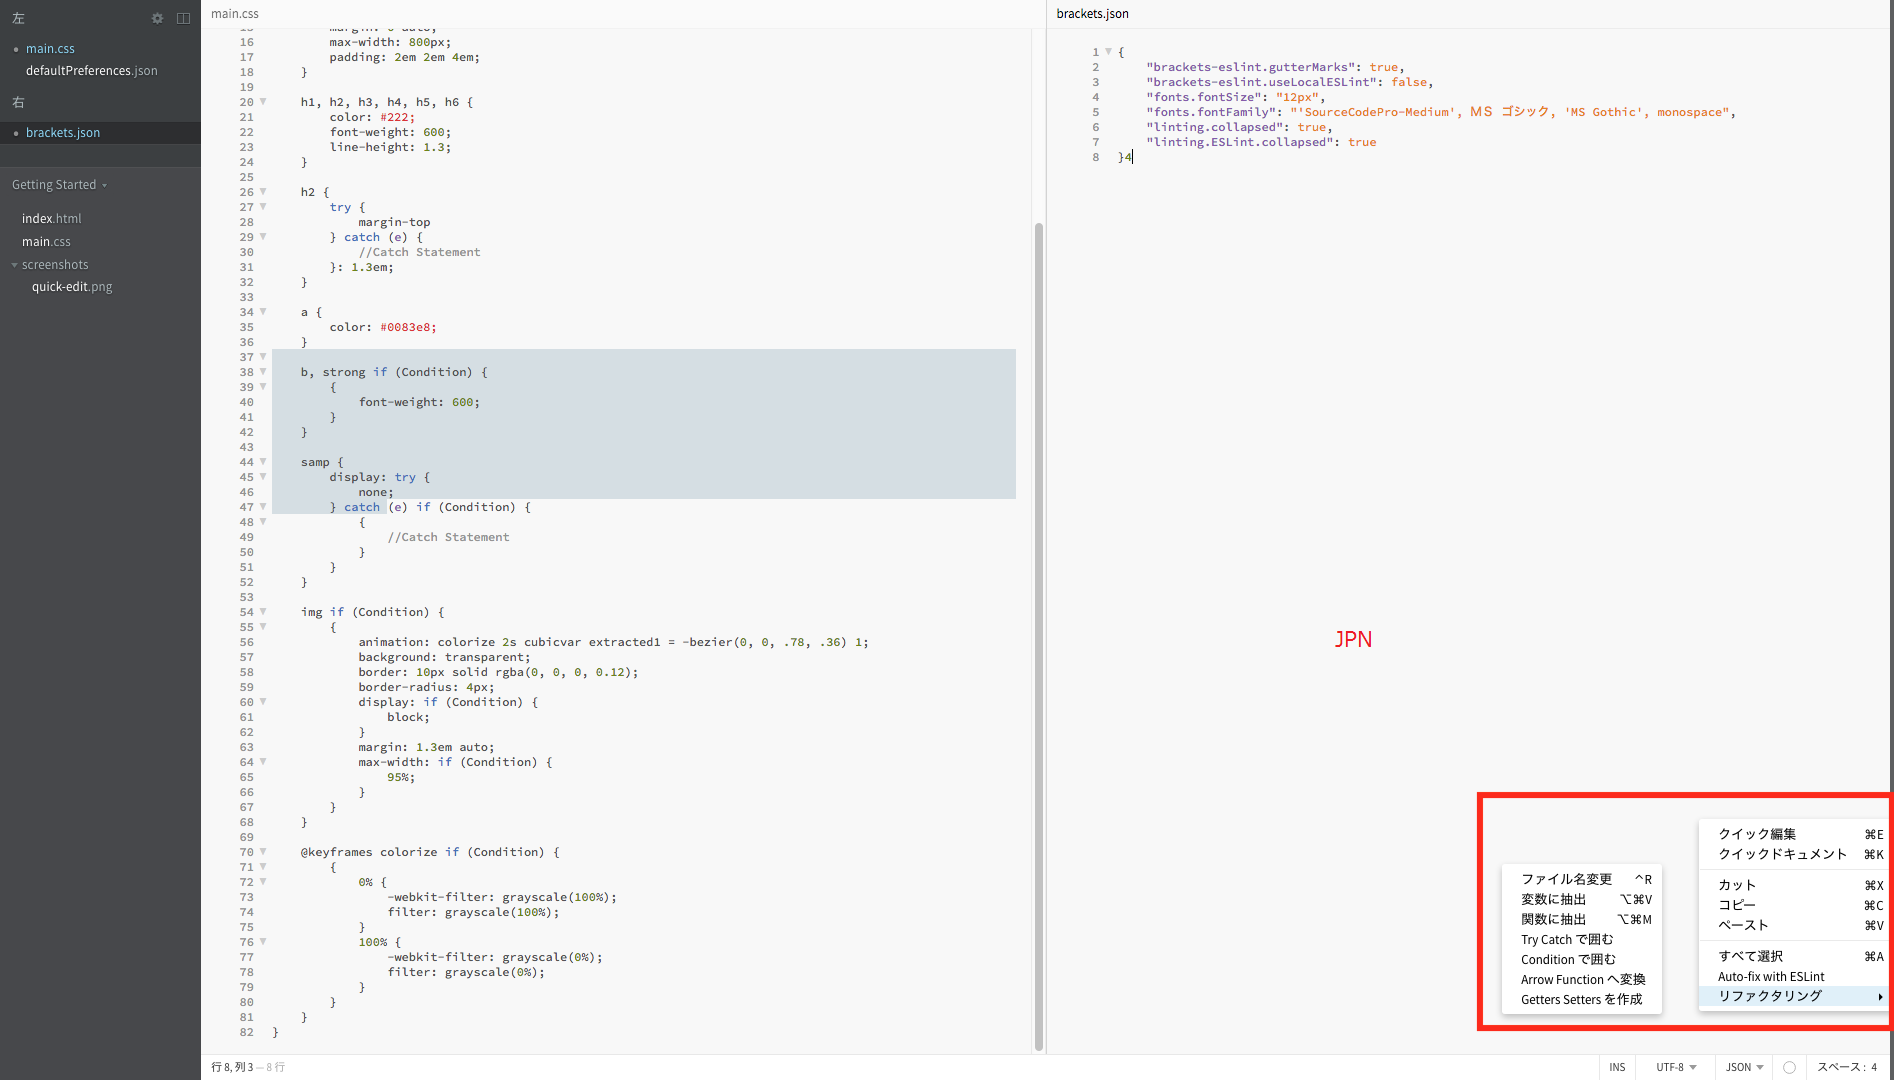This screenshot has height=1080, width=1894.
Task: Choose 関数に抽出 in the submenu
Action: pyautogui.click(x=1582, y=919)
